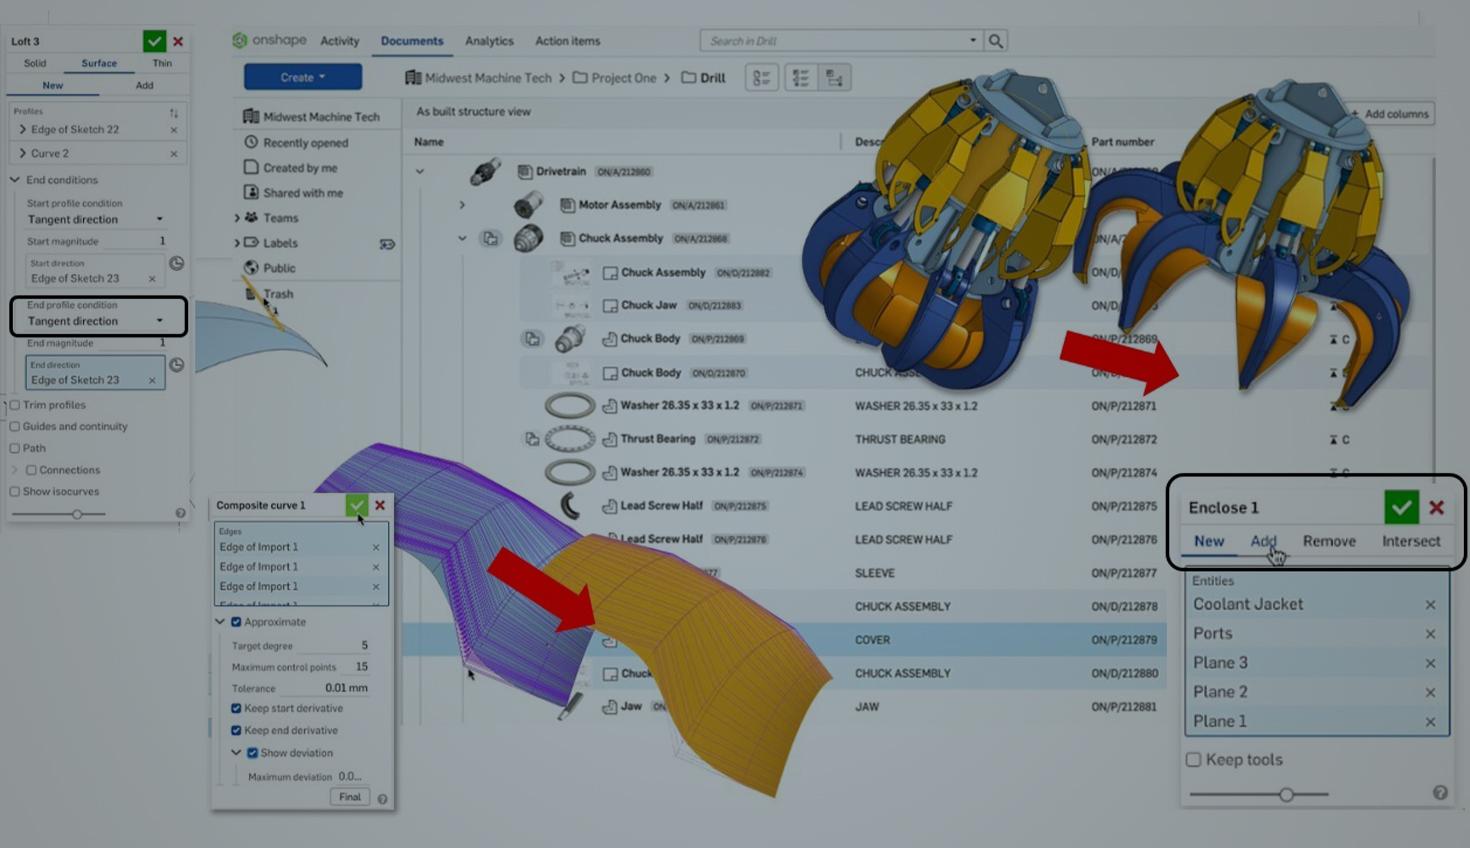This screenshot has width=1470, height=848.
Task: Click the Add columns button
Action: [x=1390, y=114]
